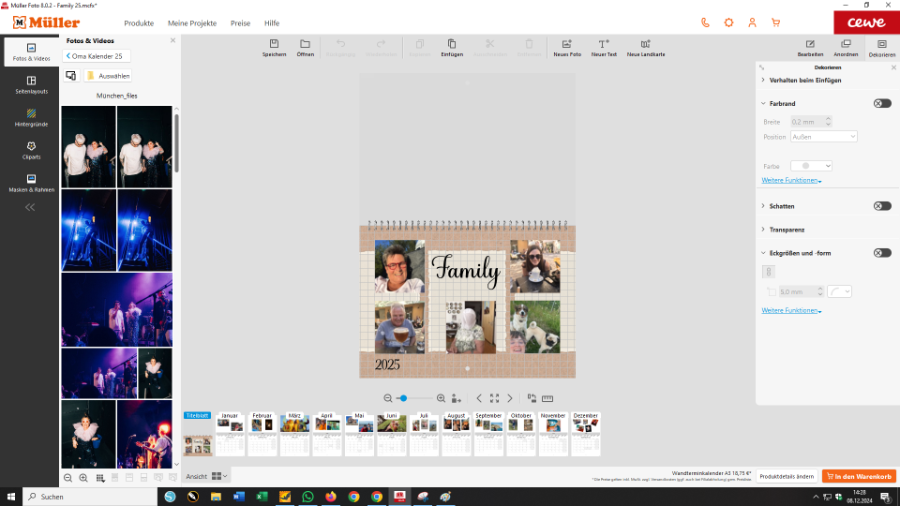Open the Hintergründe backgrounds panel
The height and width of the screenshot is (506, 900).
pyautogui.click(x=31, y=117)
